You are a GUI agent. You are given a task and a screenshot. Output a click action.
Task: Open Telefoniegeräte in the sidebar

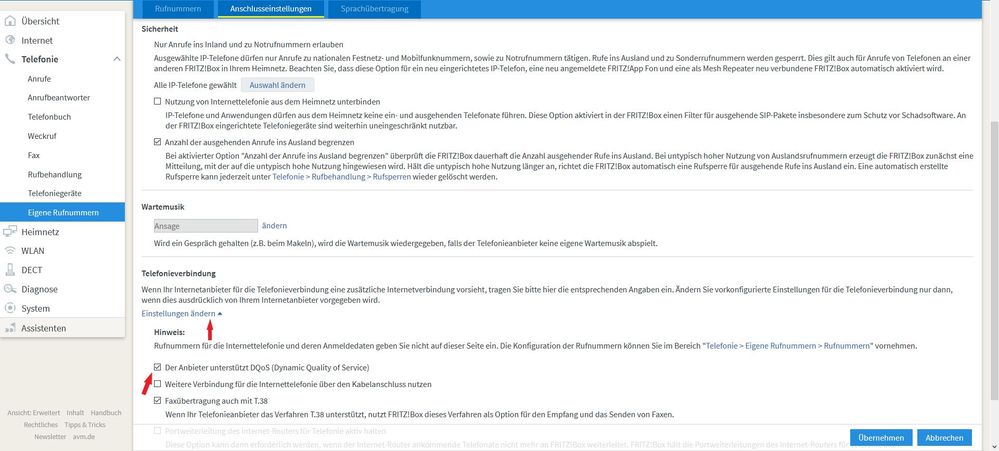coord(55,193)
